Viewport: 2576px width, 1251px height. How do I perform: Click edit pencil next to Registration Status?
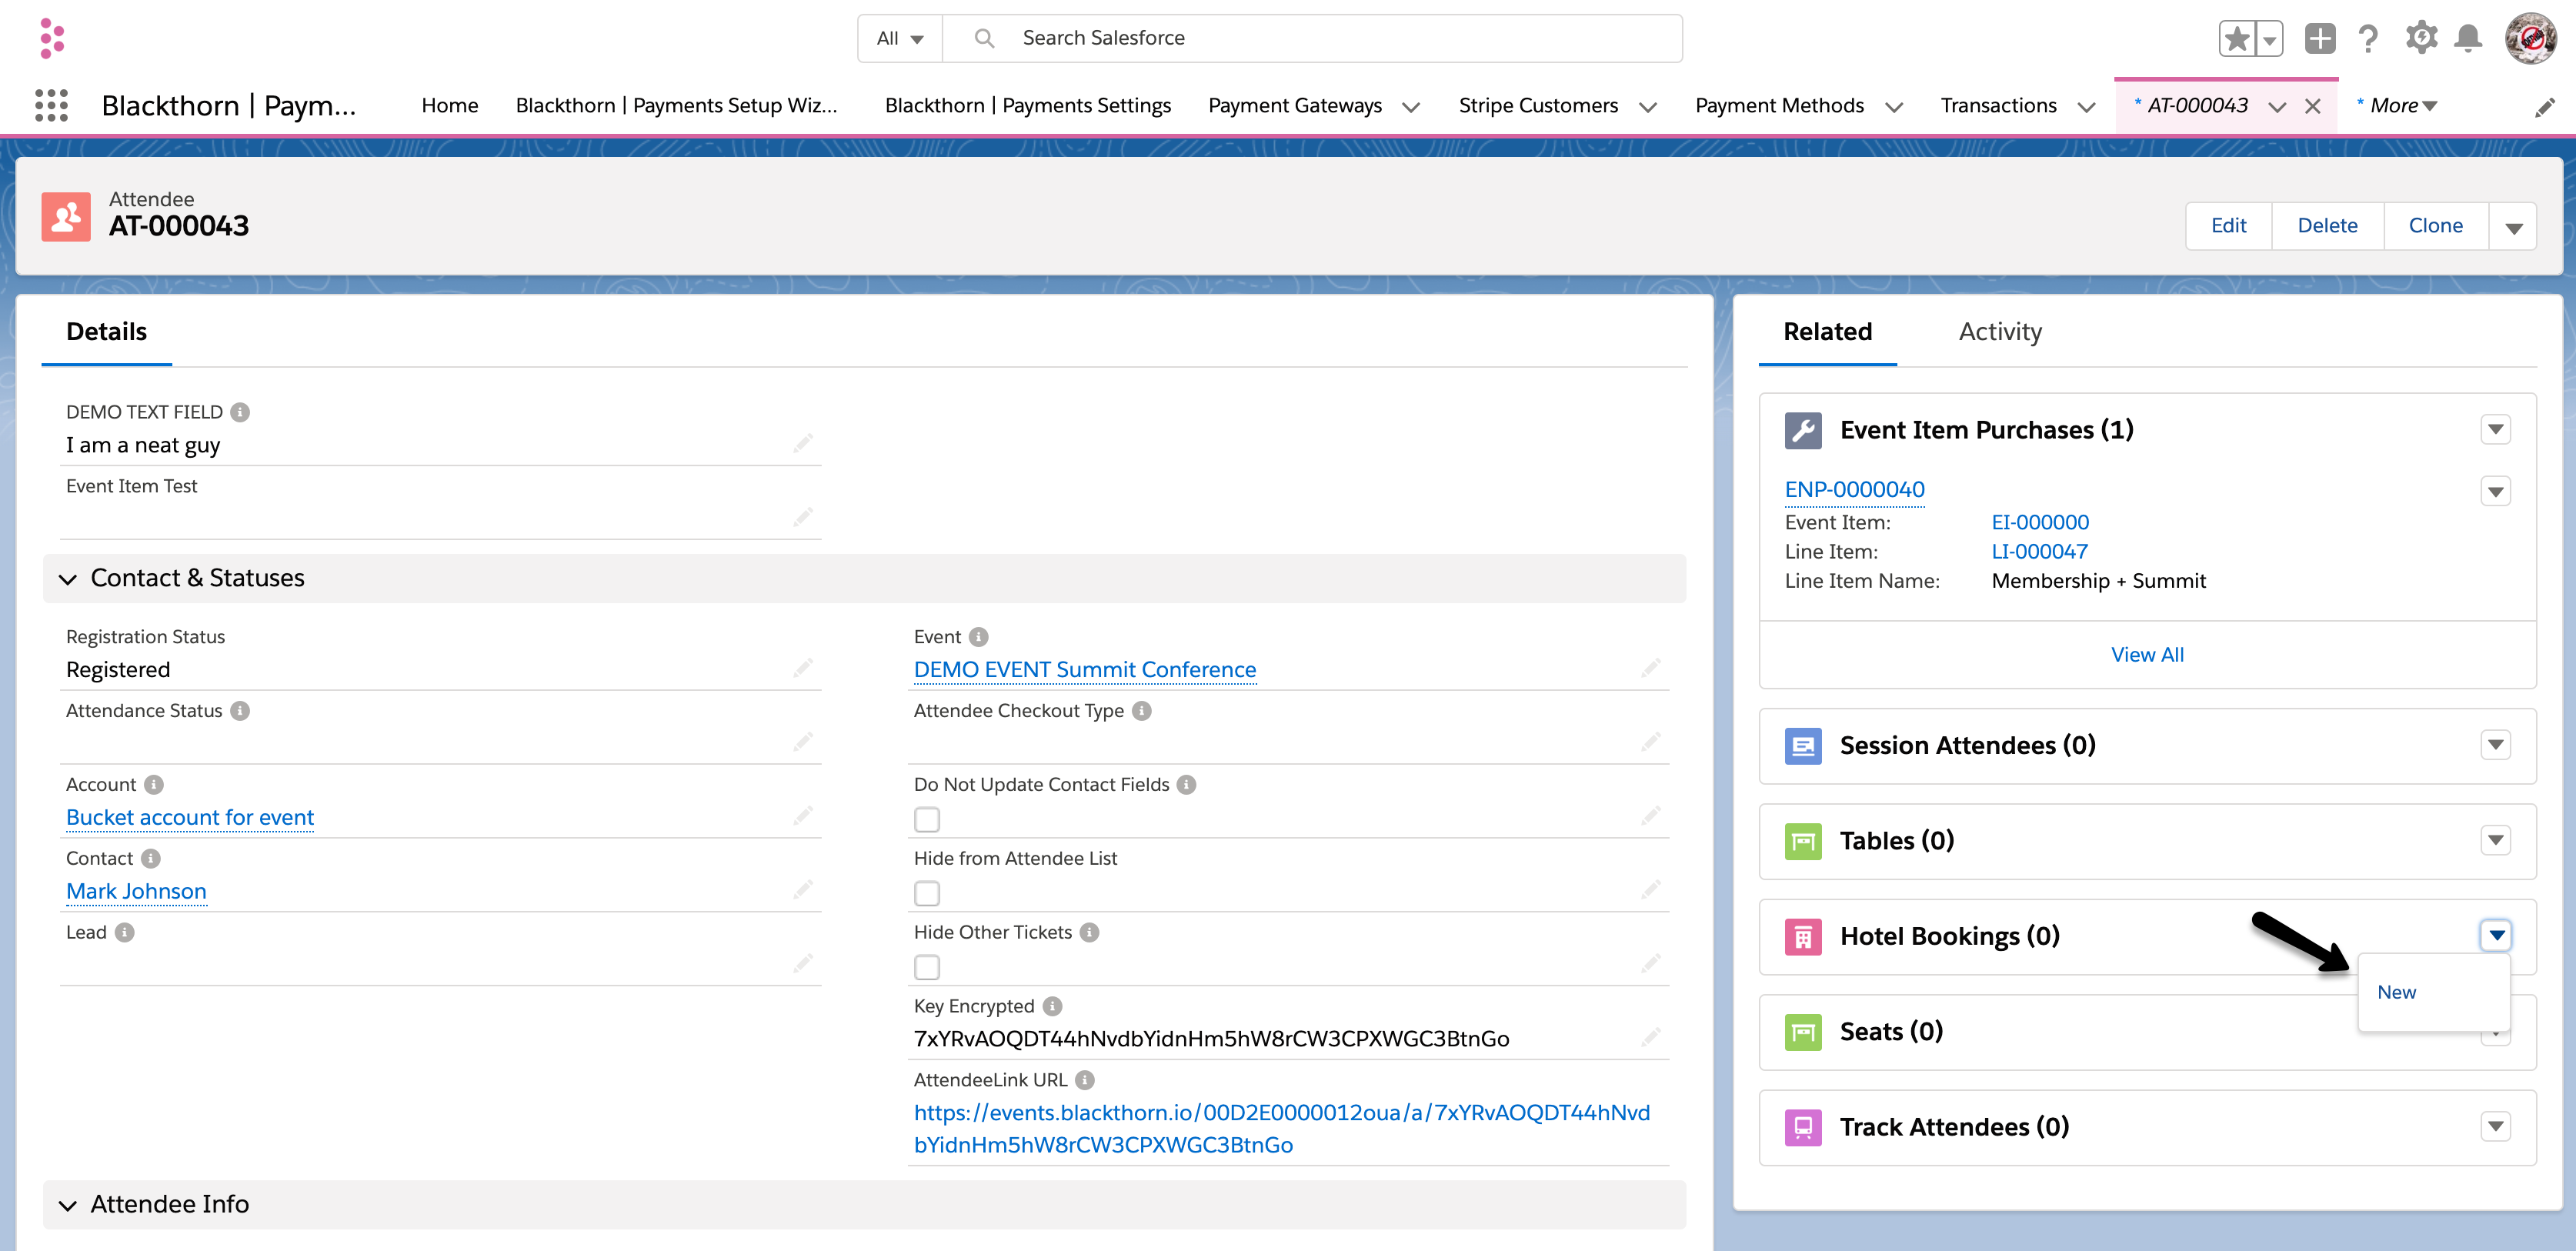(803, 668)
